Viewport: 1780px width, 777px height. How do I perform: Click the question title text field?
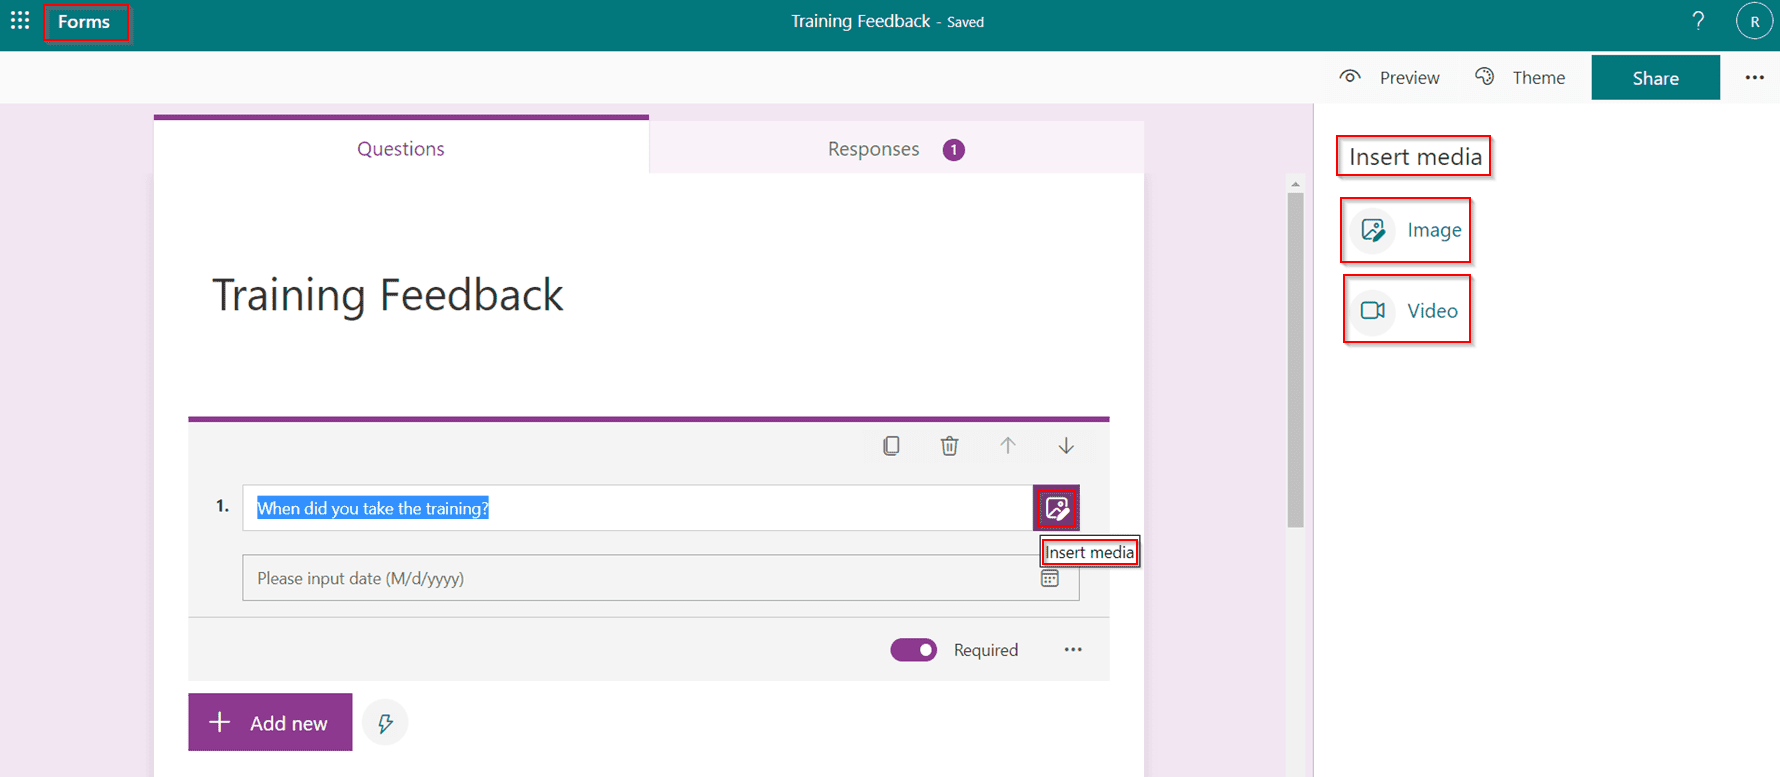point(637,508)
